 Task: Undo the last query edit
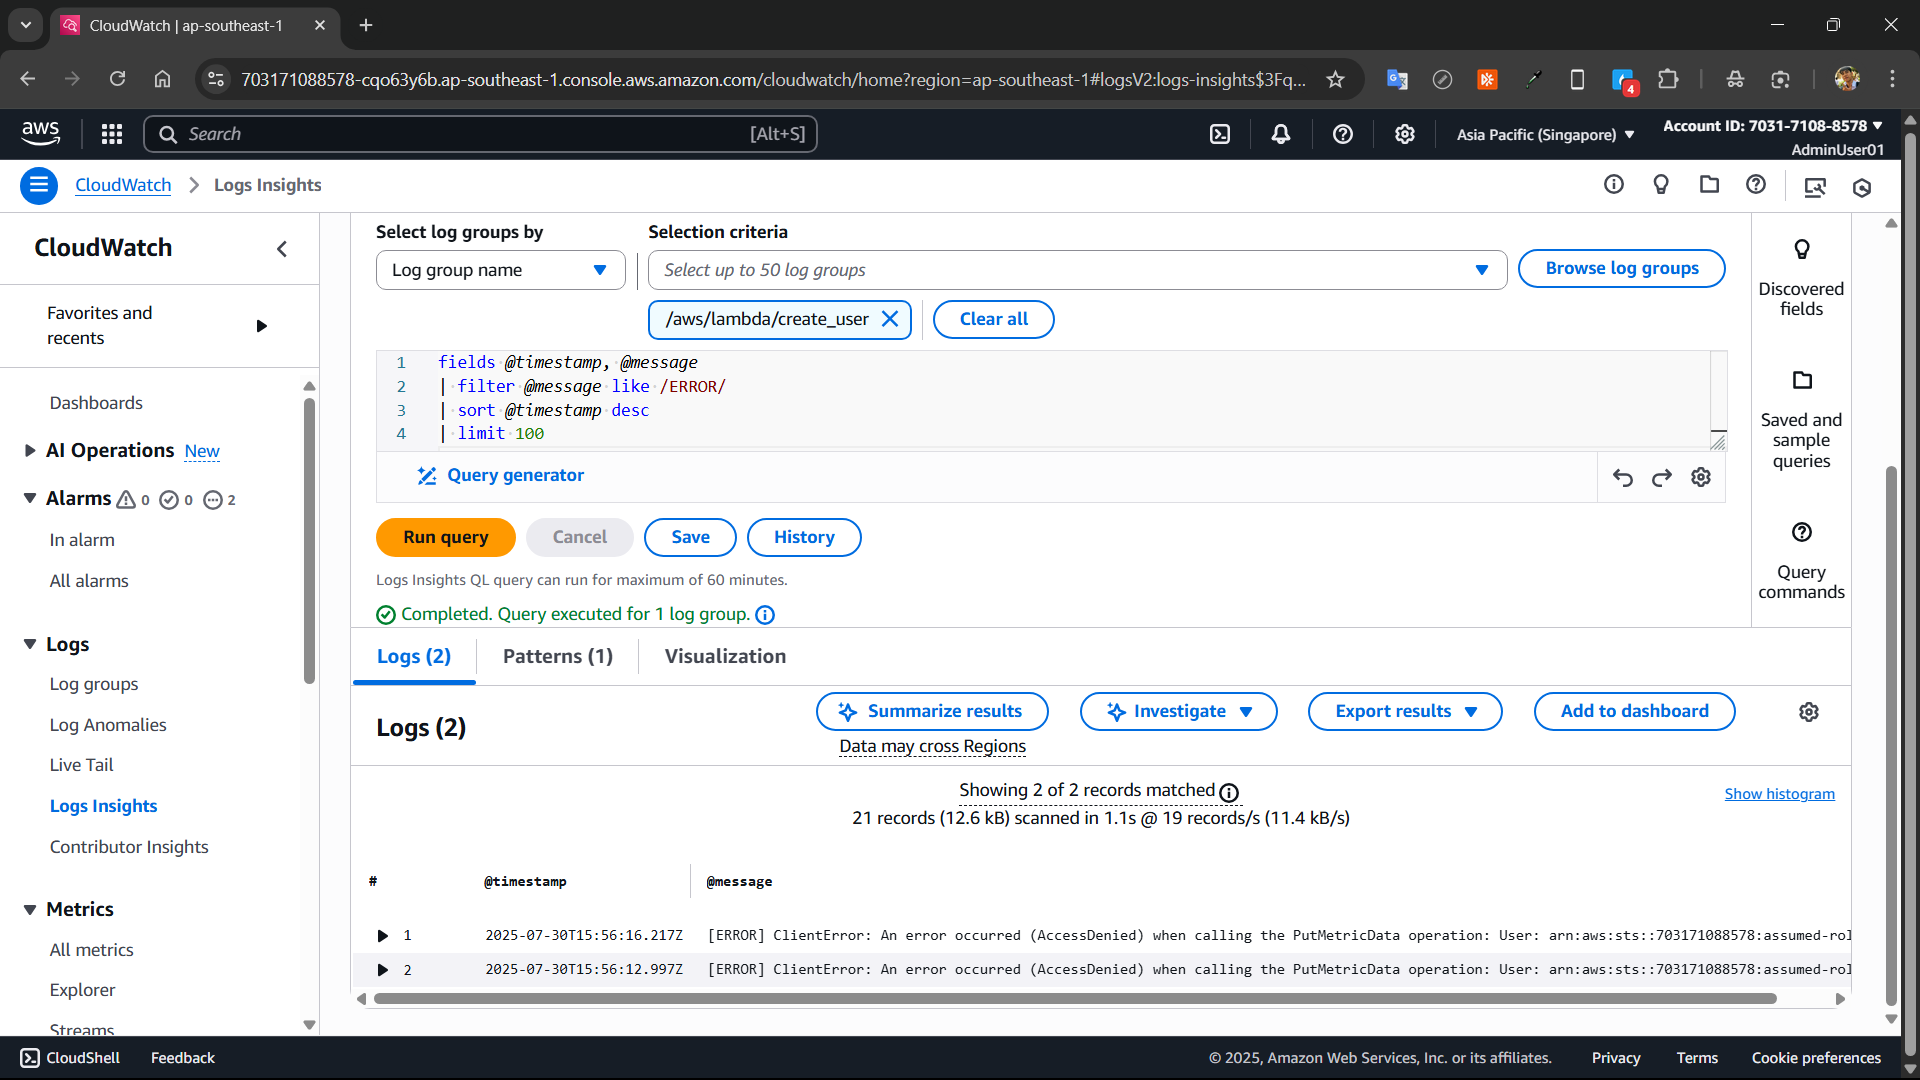(x=1623, y=478)
